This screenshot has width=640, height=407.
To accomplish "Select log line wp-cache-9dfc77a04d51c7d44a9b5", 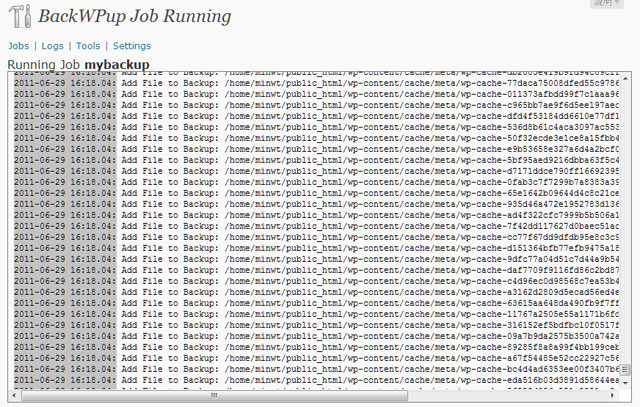I will tap(316, 260).
